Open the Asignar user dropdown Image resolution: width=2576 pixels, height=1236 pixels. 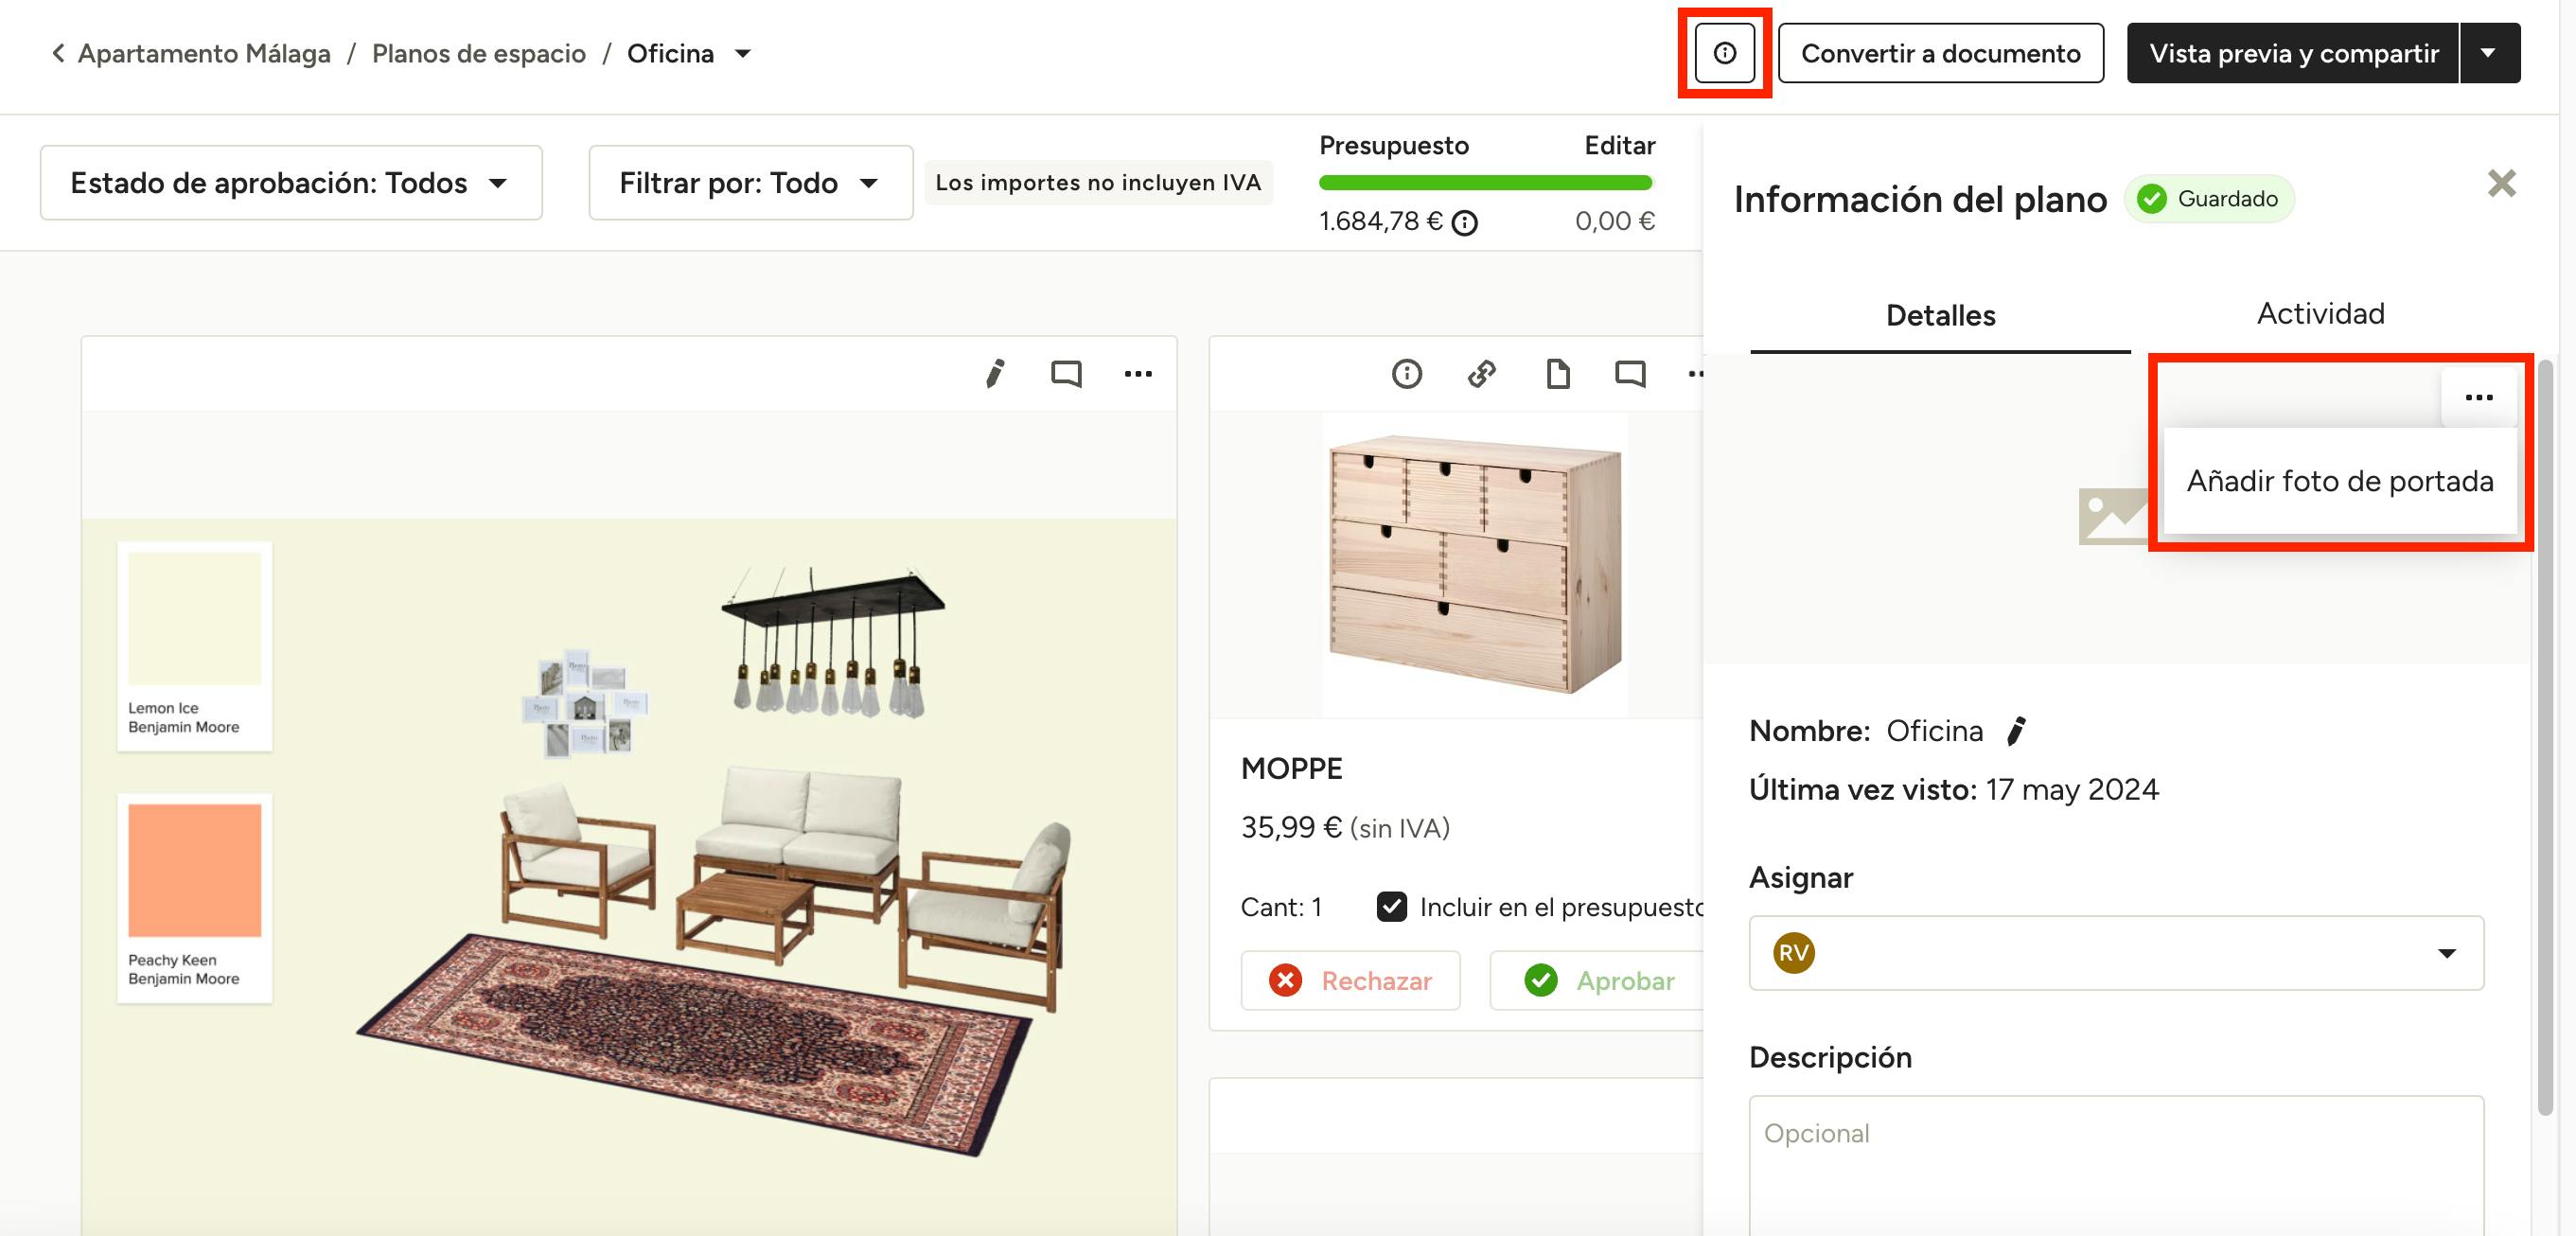pyautogui.click(x=2115, y=953)
